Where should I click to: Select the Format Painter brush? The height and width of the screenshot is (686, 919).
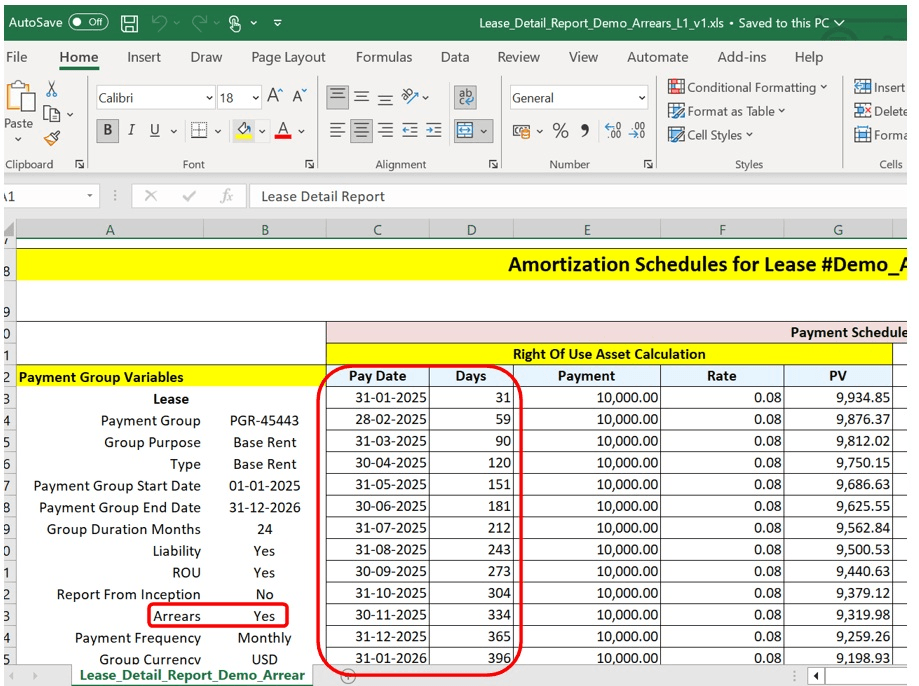point(52,138)
